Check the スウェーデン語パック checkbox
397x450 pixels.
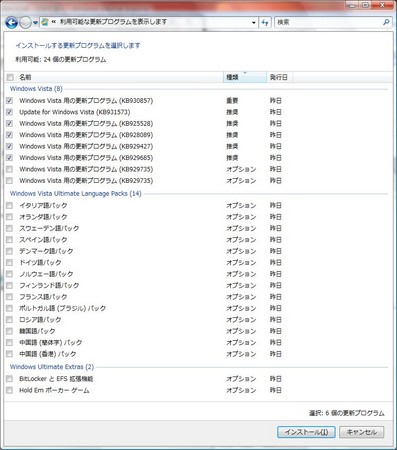(x=9, y=228)
